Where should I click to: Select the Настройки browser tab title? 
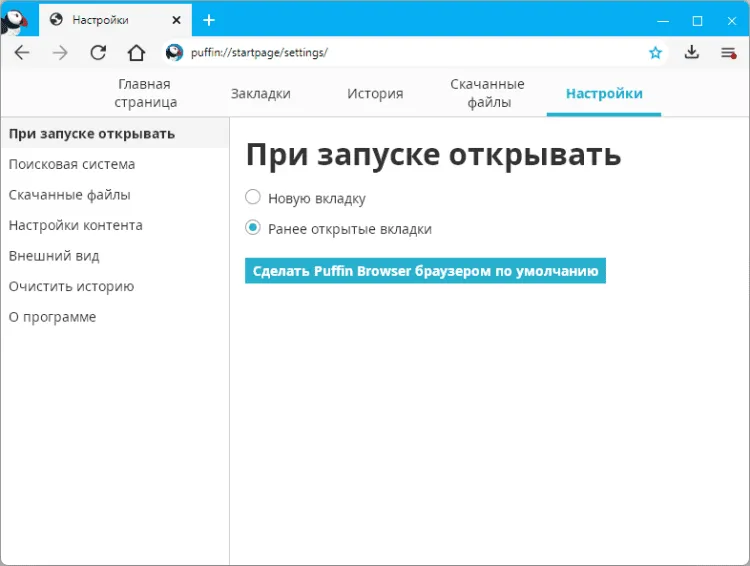(100, 20)
